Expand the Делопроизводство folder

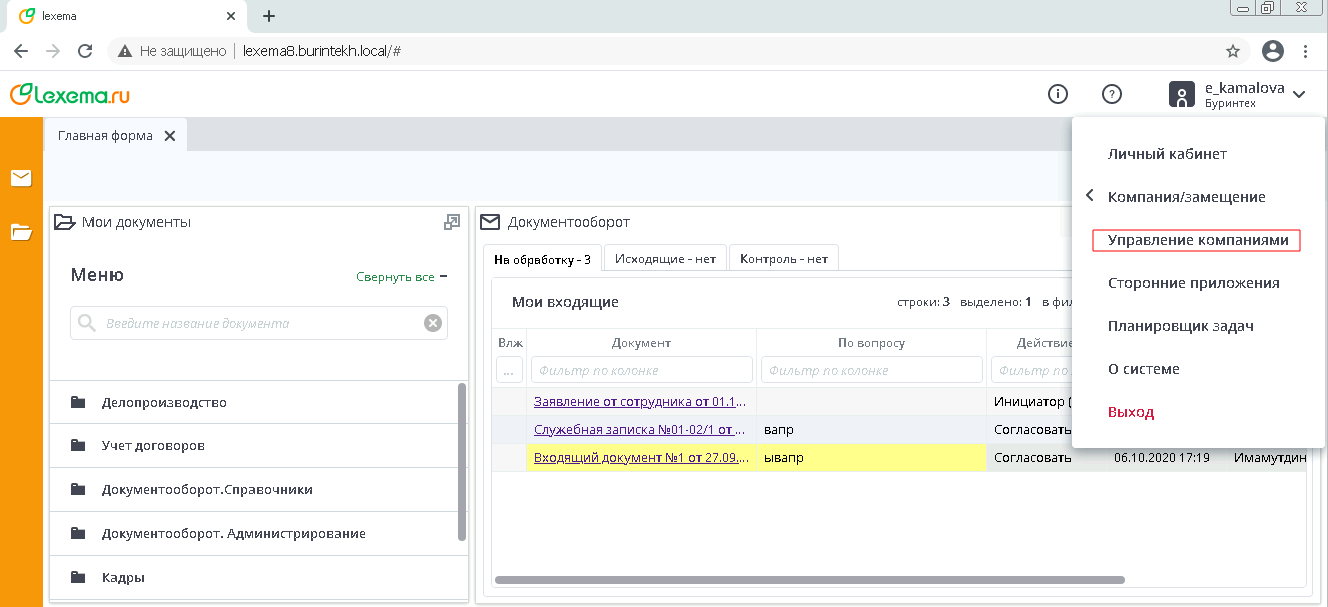tap(164, 403)
